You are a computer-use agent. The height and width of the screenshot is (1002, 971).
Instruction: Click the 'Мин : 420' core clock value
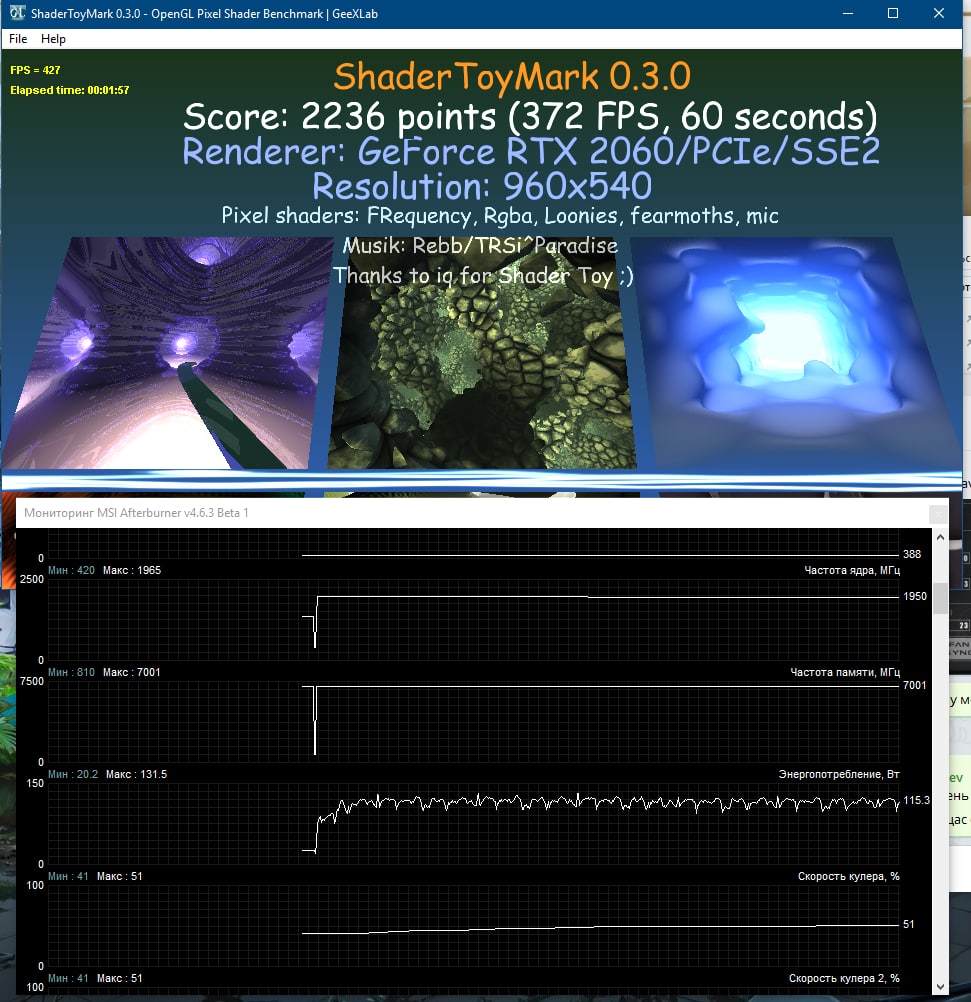pyautogui.click(x=71, y=570)
